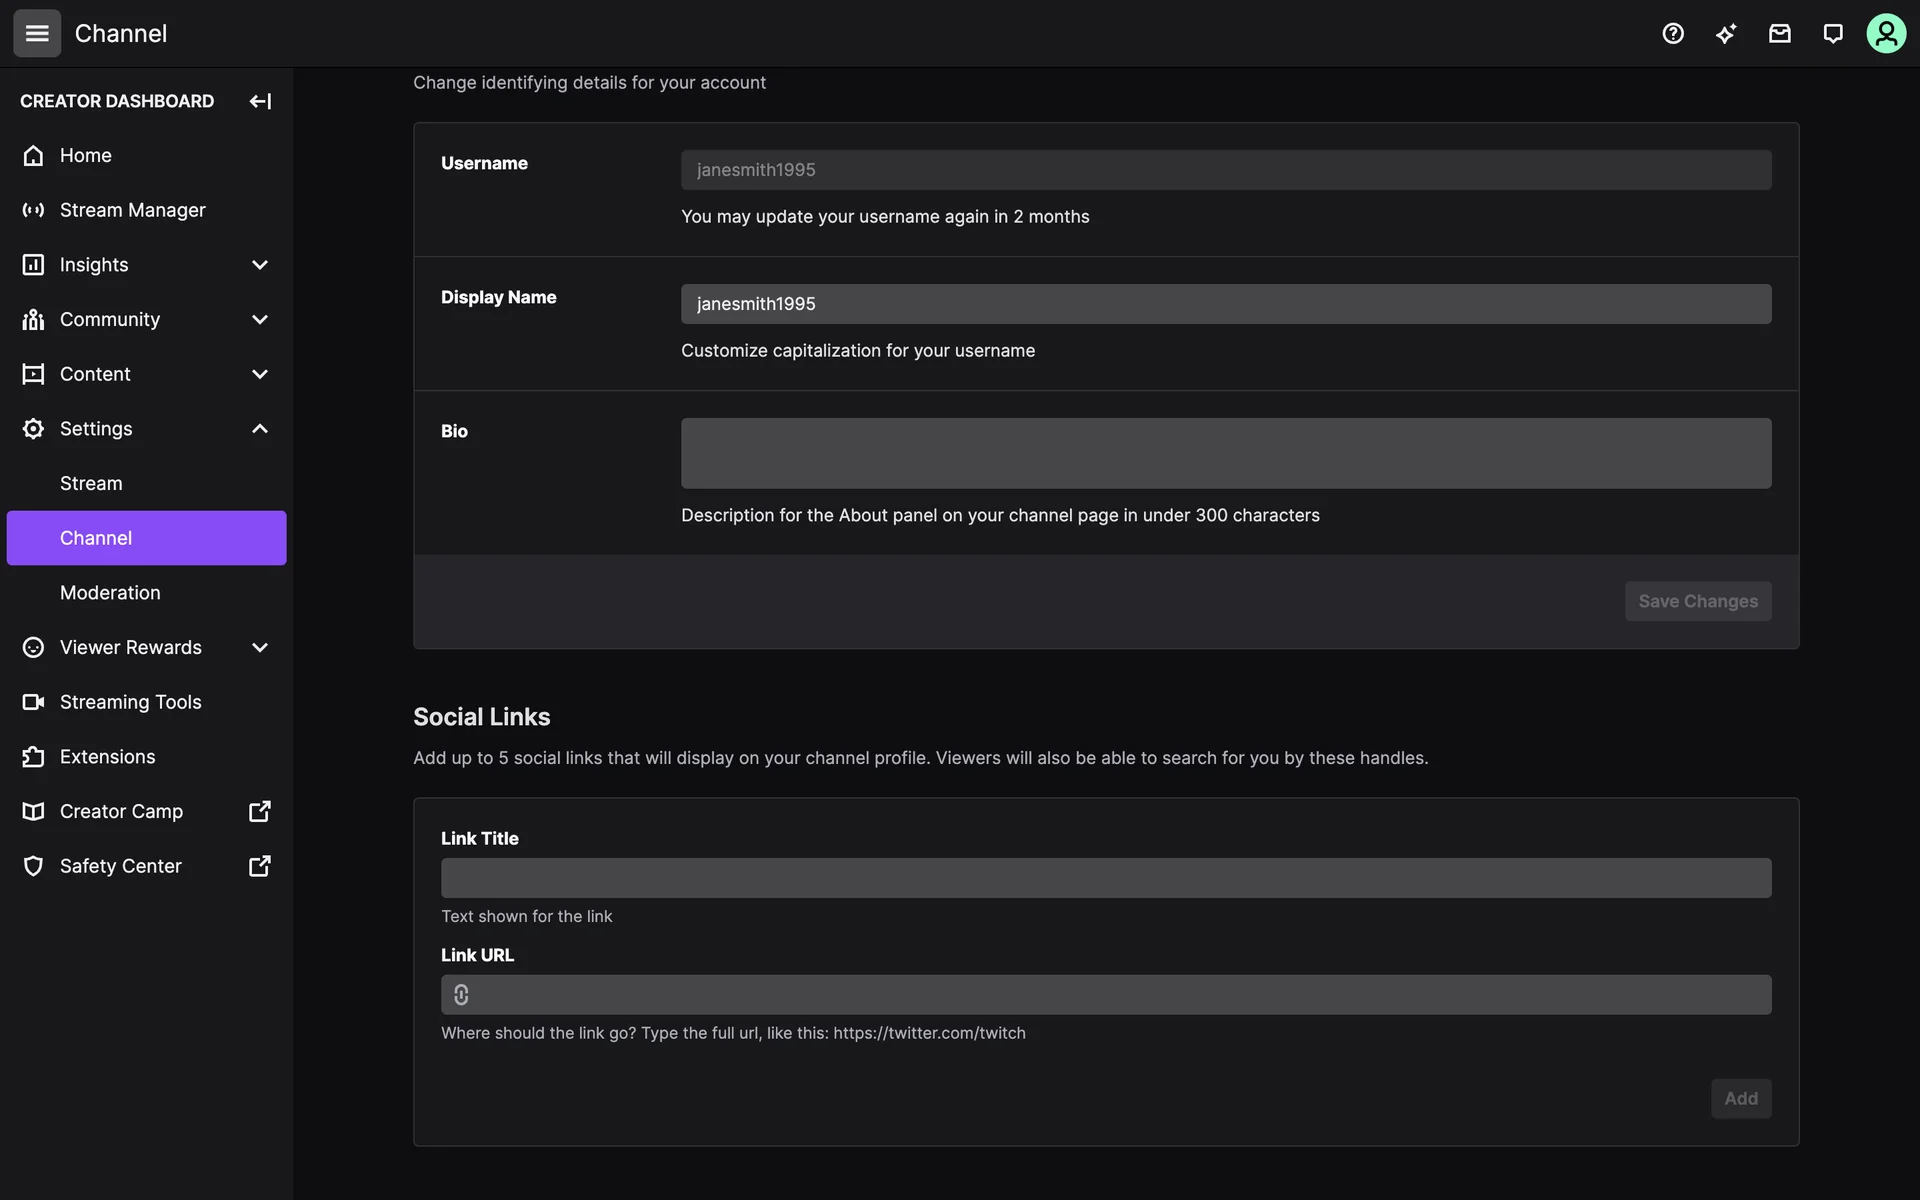Image resolution: width=1920 pixels, height=1200 pixels.
Task: Collapse the Creator Dashboard sidebar
Action: click(x=260, y=101)
